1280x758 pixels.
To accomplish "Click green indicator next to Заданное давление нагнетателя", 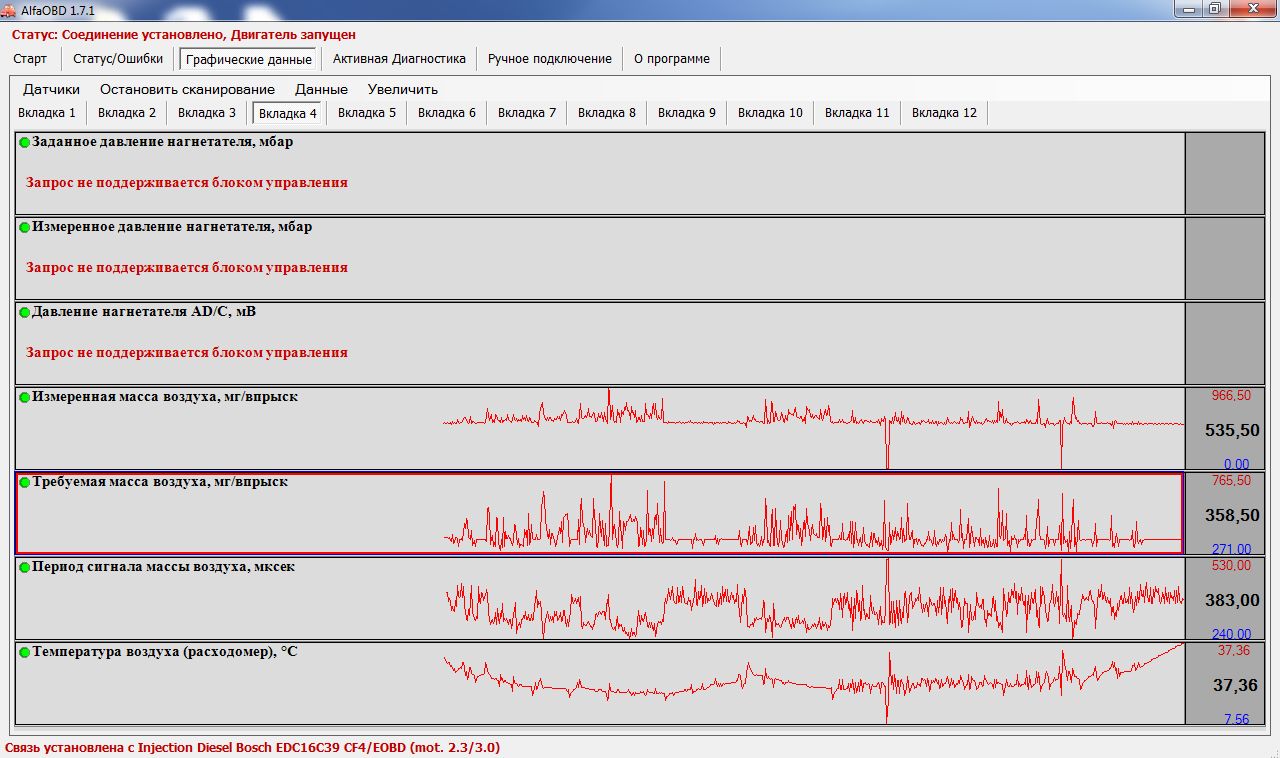I will [x=25, y=143].
